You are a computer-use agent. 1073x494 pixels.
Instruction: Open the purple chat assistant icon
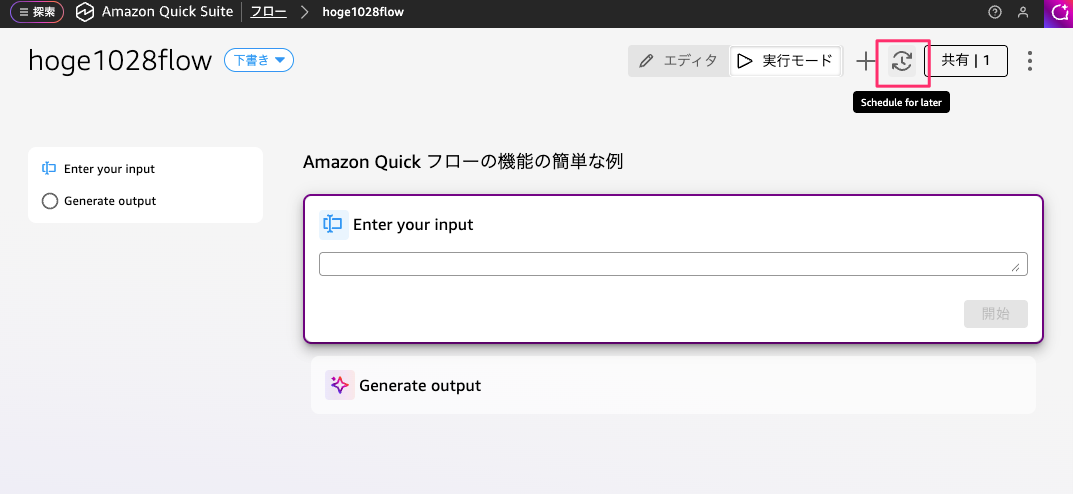[x=1058, y=12]
